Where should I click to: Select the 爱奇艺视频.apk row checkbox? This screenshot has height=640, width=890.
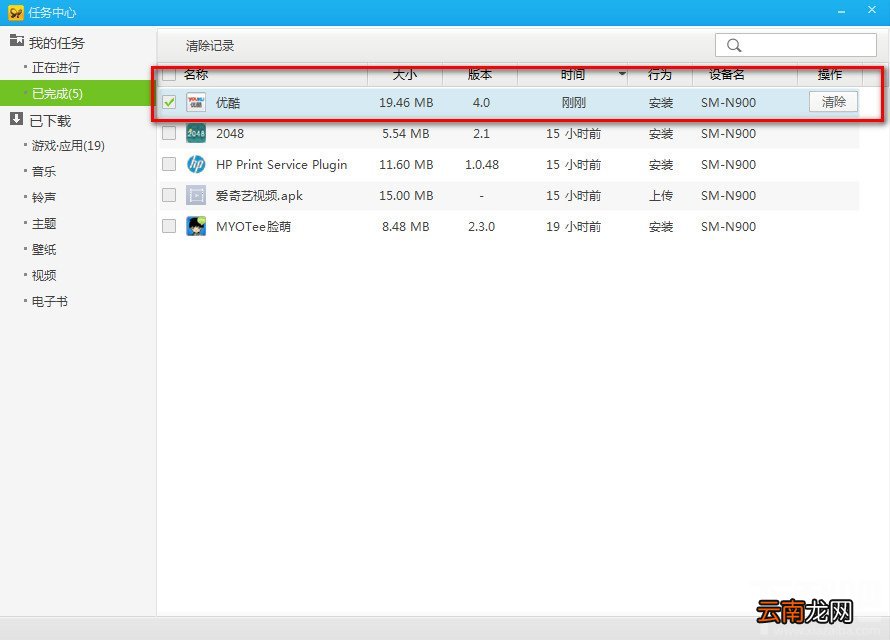tap(169, 195)
